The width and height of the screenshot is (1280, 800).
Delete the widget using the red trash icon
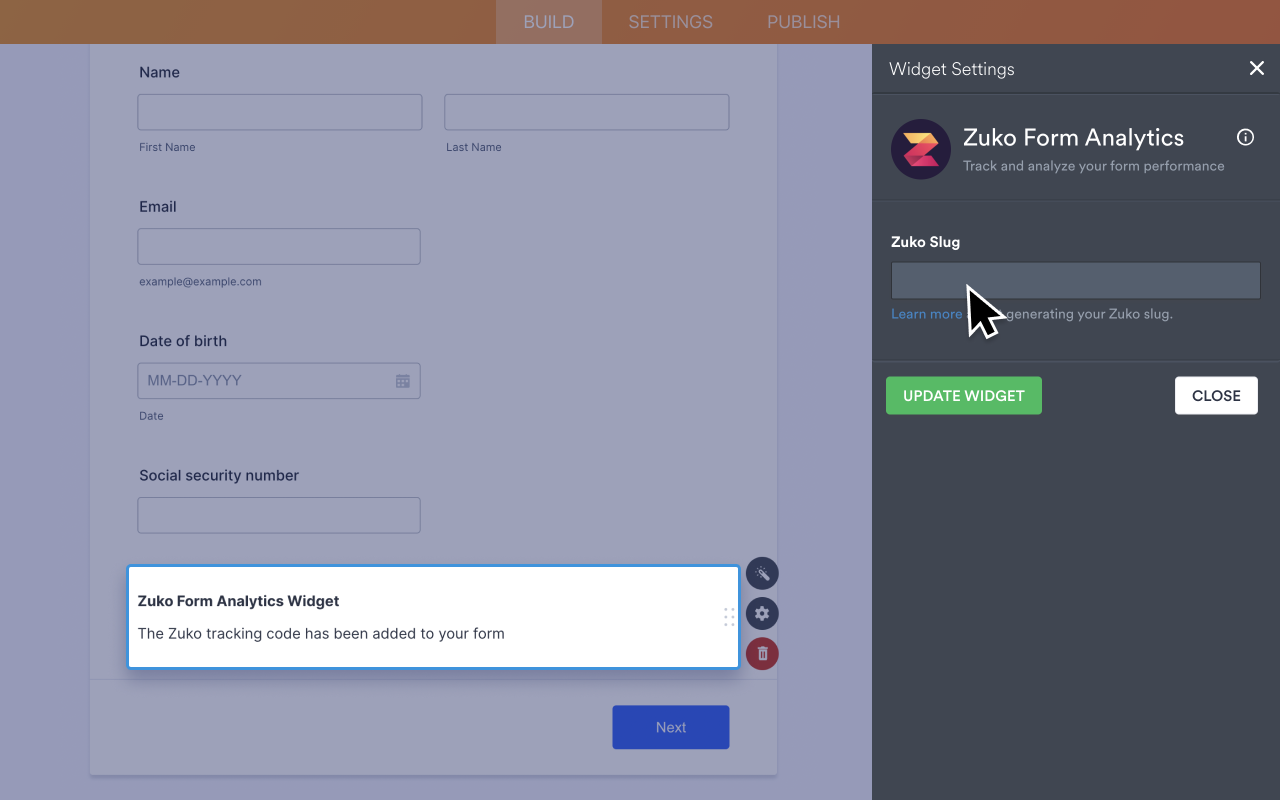(x=761, y=653)
